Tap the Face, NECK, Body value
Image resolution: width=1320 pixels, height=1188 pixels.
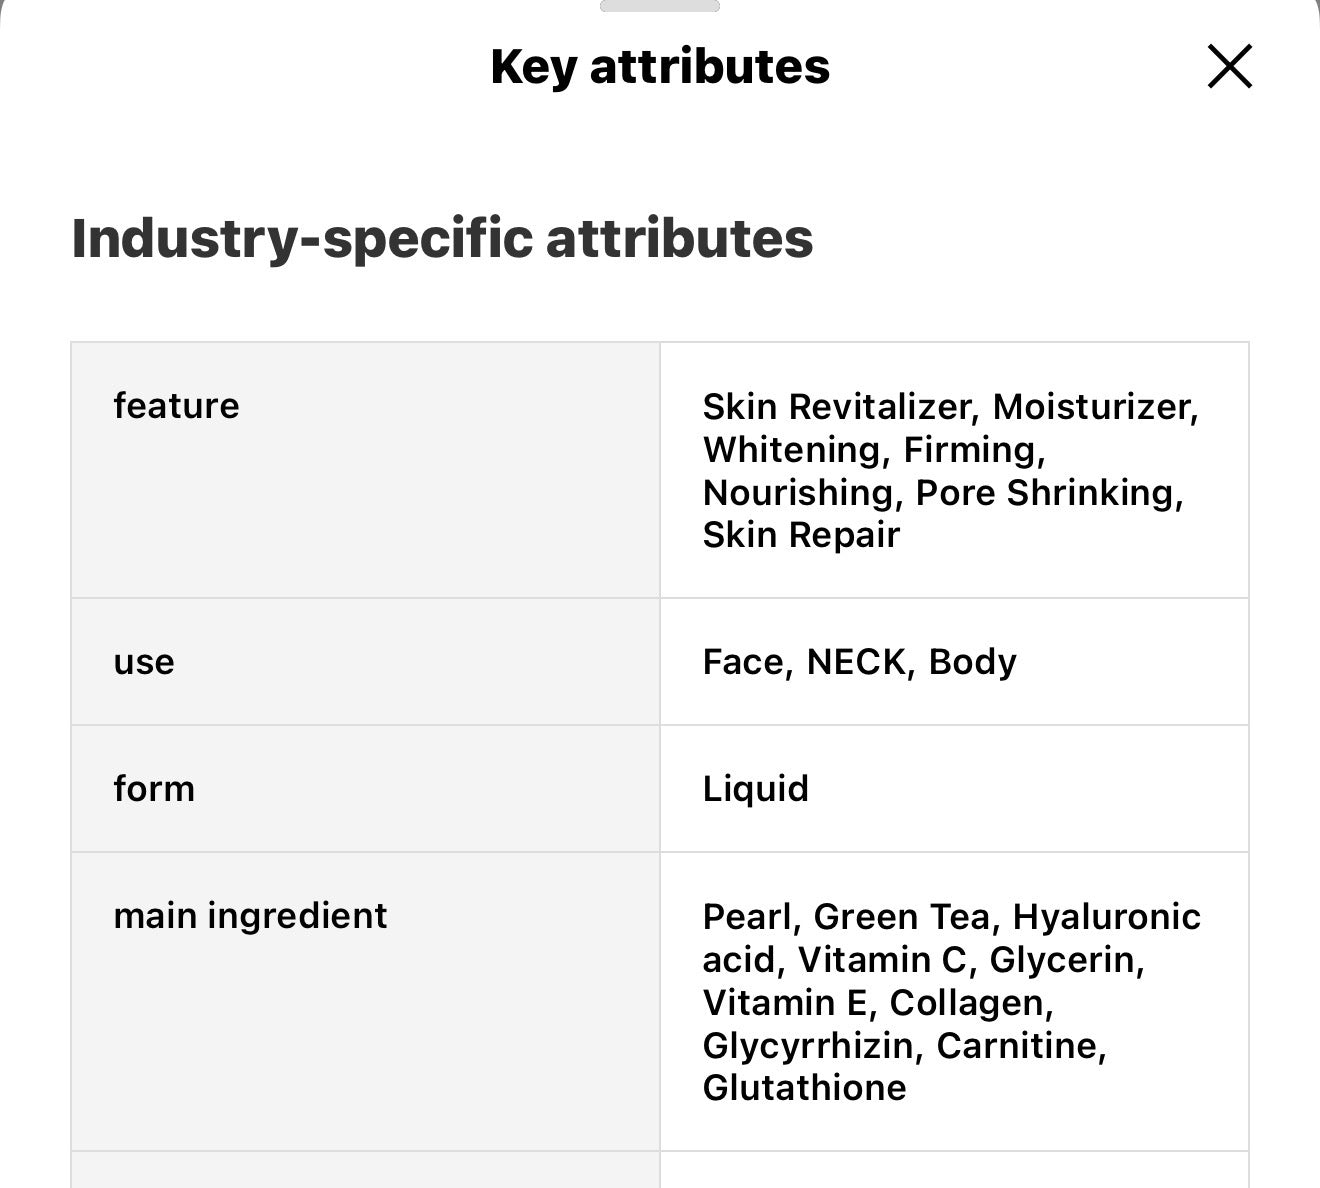click(x=859, y=662)
